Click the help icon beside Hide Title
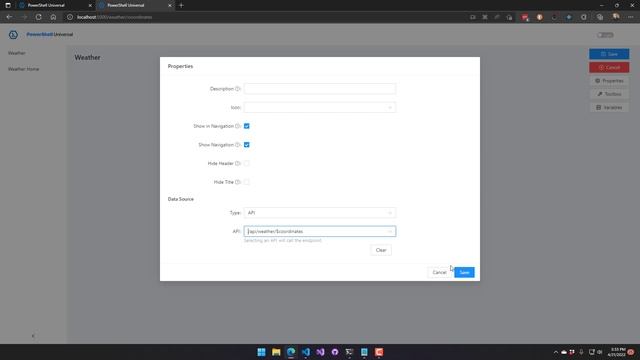Image resolution: width=640 pixels, height=360 pixels. click(x=238, y=182)
